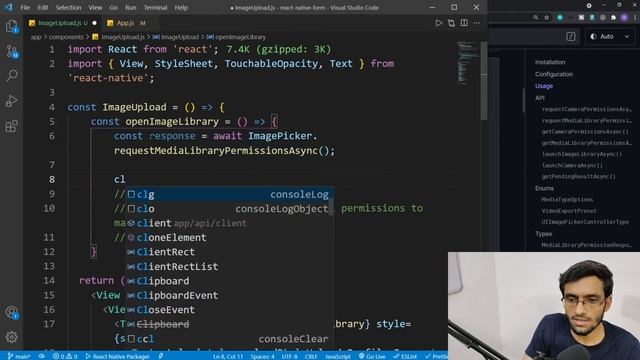This screenshot has height=360, width=640.
Task: Select the ClientRectList suggestion
Action: pos(229,267)
